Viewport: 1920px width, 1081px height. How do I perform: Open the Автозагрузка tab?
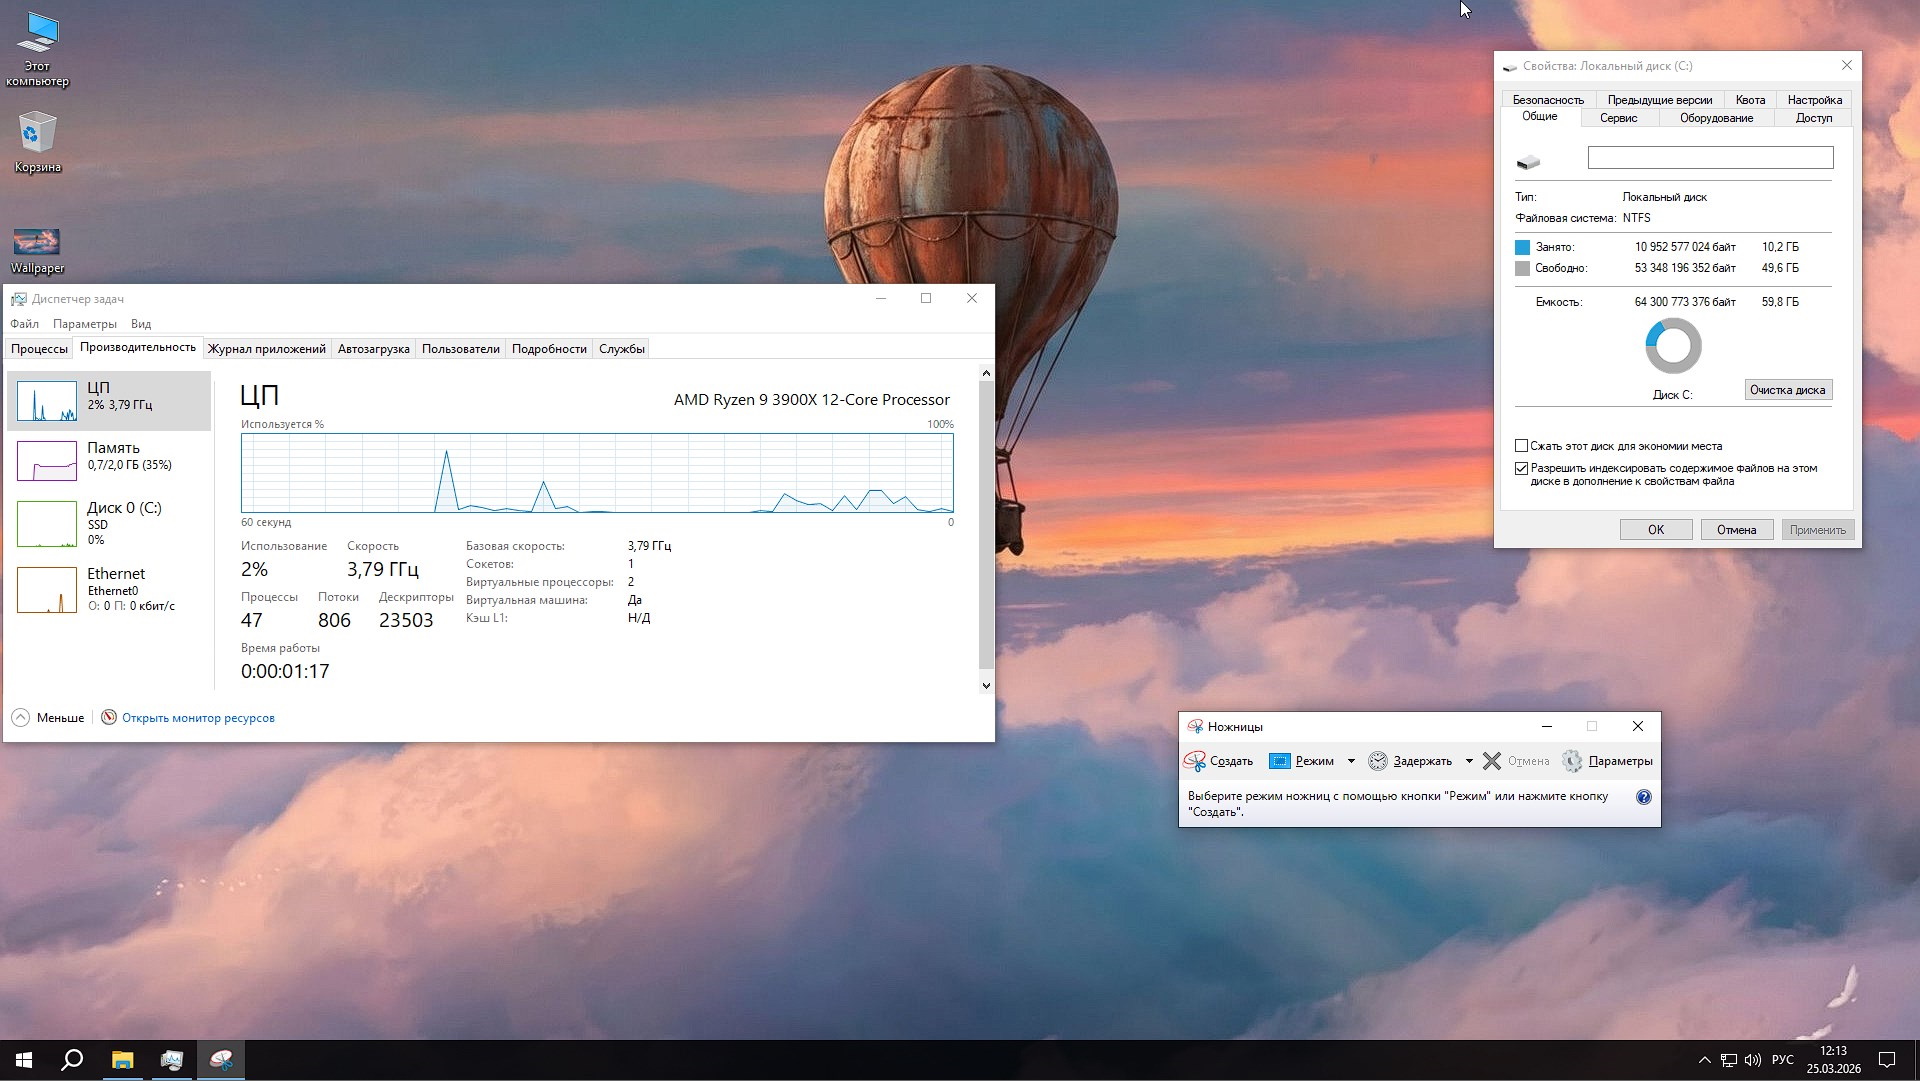[x=373, y=348]
